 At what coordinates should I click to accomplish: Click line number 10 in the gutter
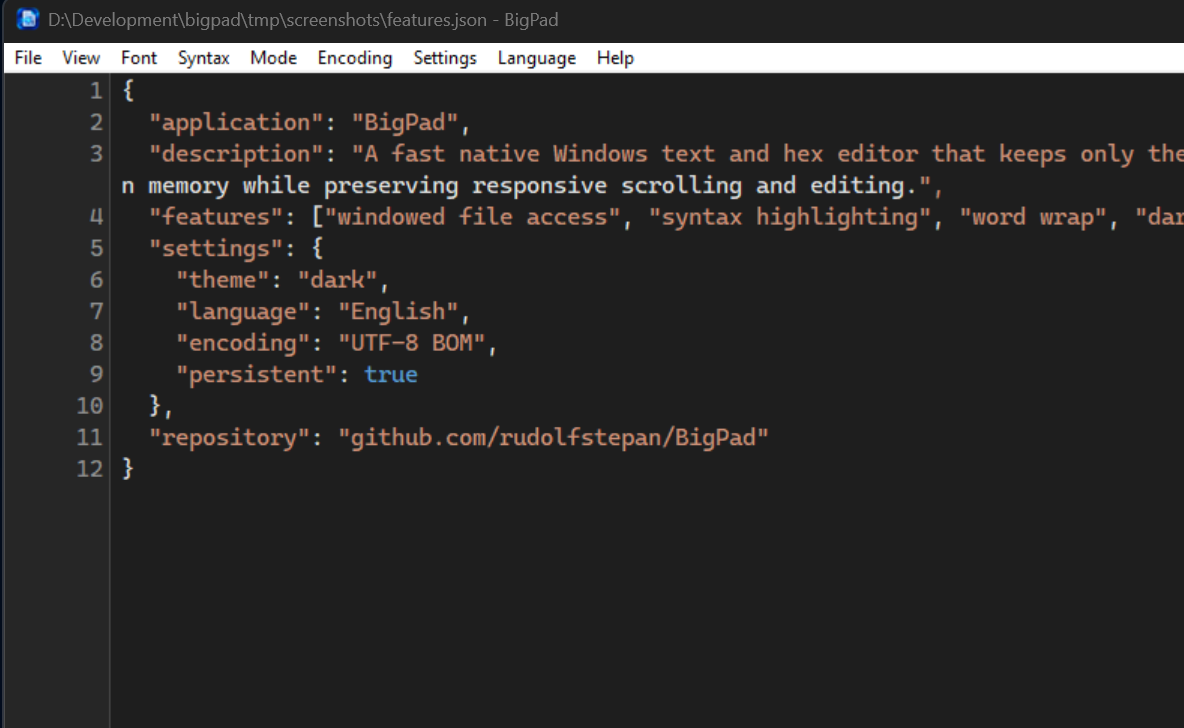click(89, 406)
